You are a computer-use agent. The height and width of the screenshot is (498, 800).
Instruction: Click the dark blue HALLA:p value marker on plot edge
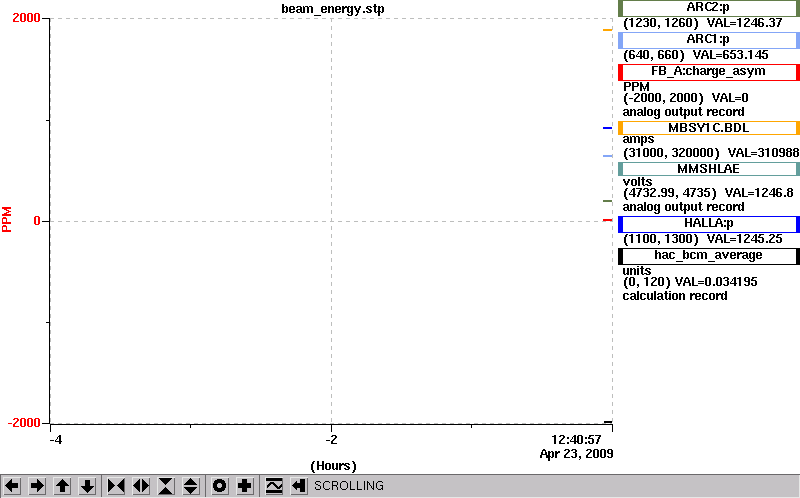point(607,128)
